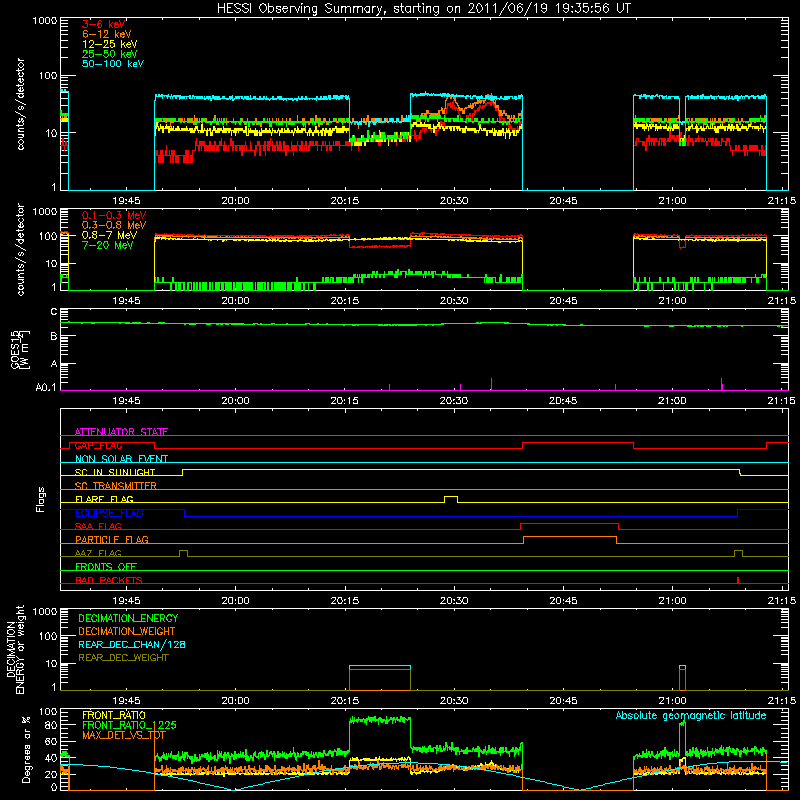800x800 pixels.
Task: Select the green FRONTS_OFF label
Action: 106,566
